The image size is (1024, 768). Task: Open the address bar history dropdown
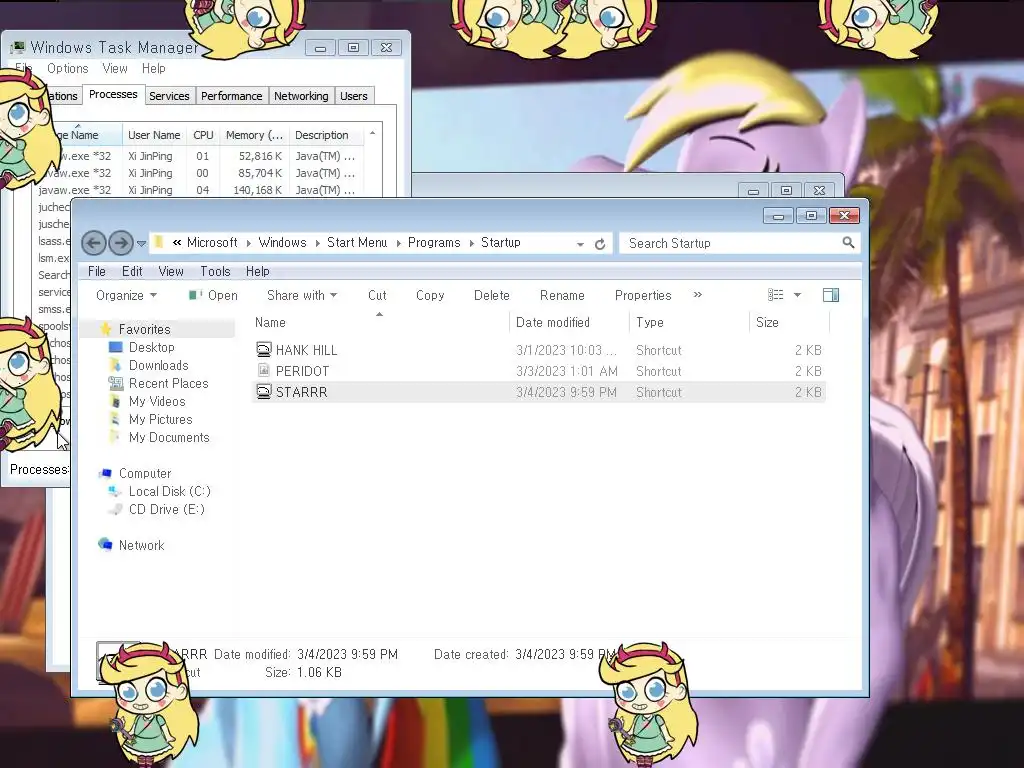[580, 244]
